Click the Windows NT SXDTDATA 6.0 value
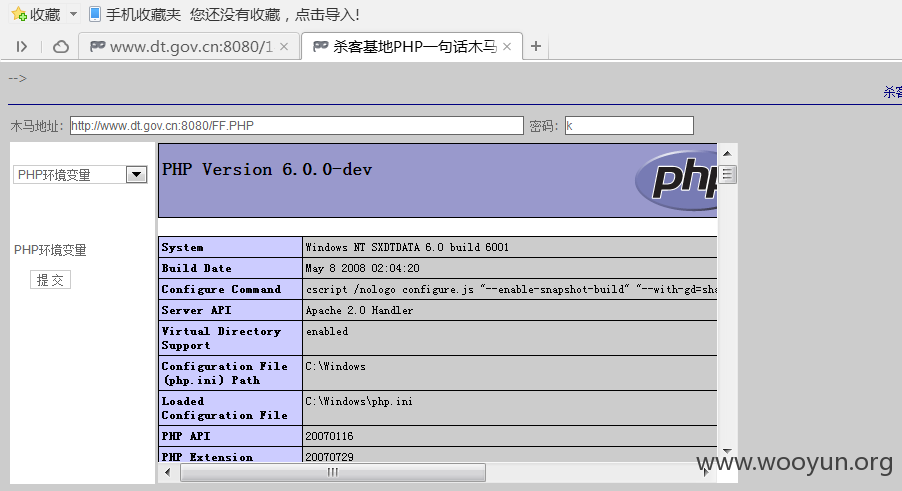Image resolution: width=902 pixels, height=491 pixels. coord(407,247)
